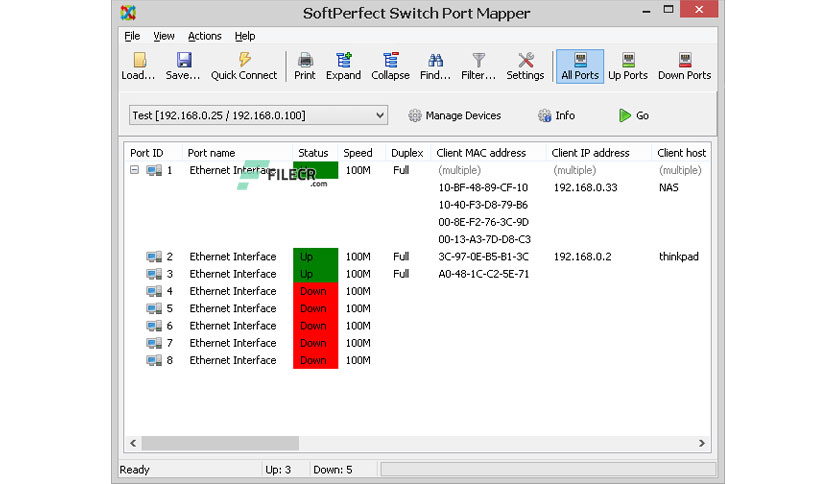Viewport: 836px width, 484px height.
Task: Expand all rows with Expand icon
Action: pos(343,66)
